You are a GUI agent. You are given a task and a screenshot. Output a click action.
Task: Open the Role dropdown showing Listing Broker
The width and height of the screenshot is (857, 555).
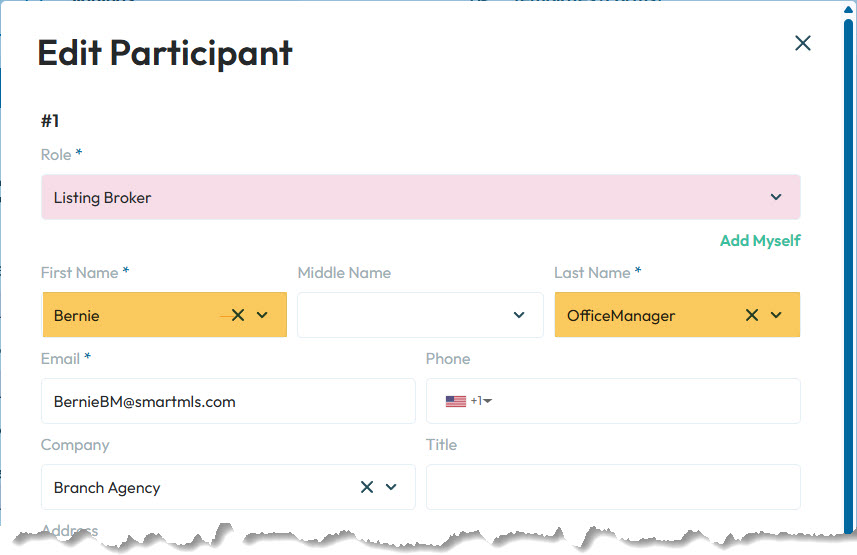pyautogui.click(x=420, y=198)
